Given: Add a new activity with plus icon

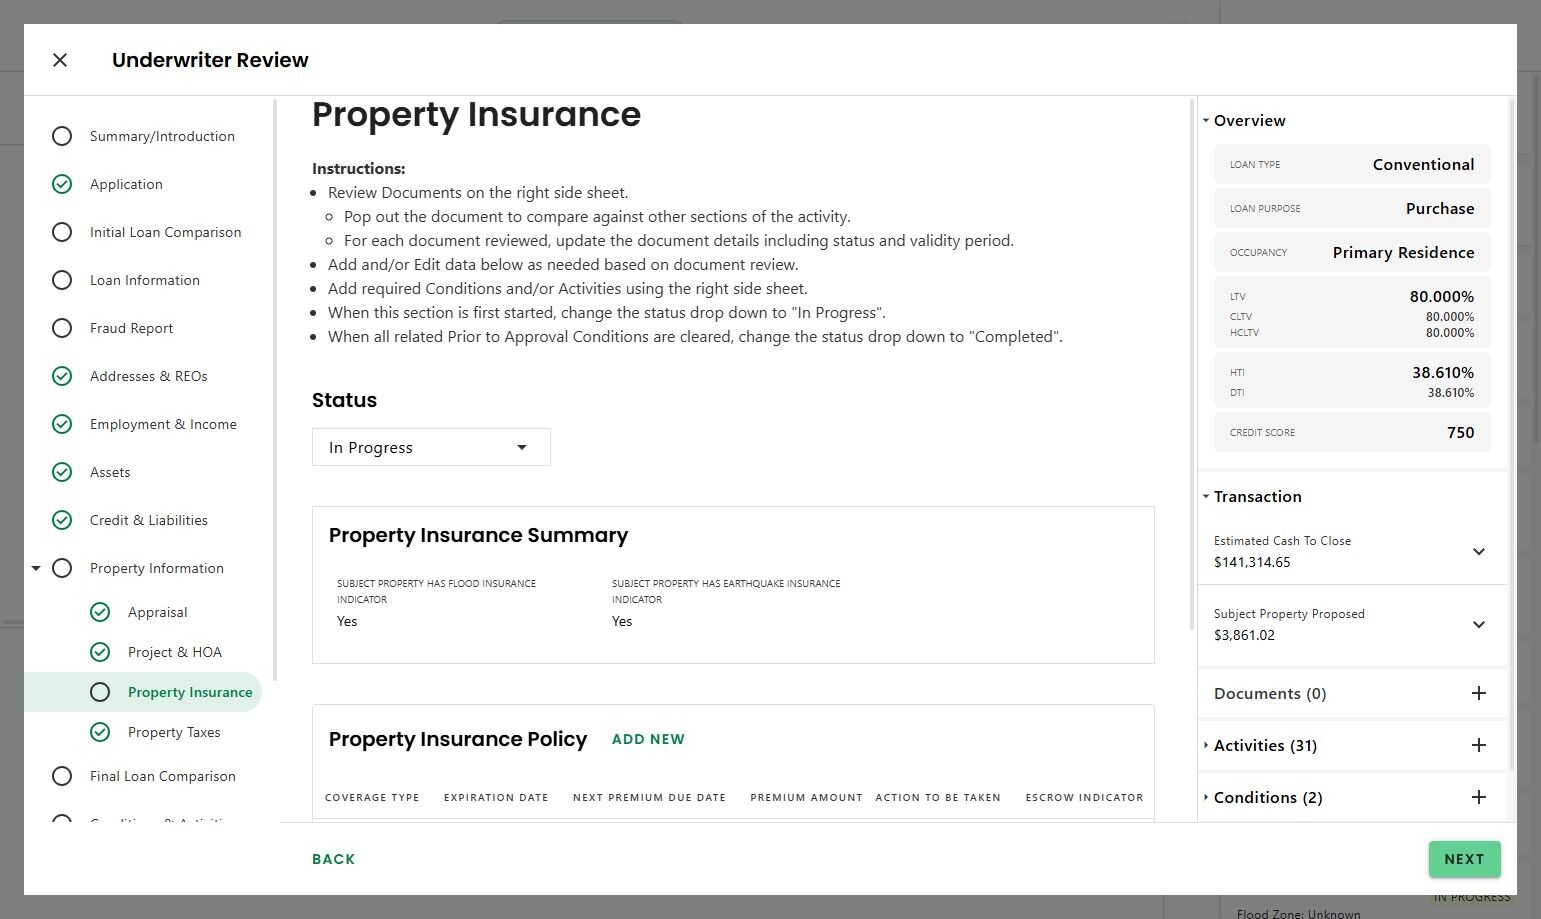Looking at the screenshot, I should tap(1479, 745).
